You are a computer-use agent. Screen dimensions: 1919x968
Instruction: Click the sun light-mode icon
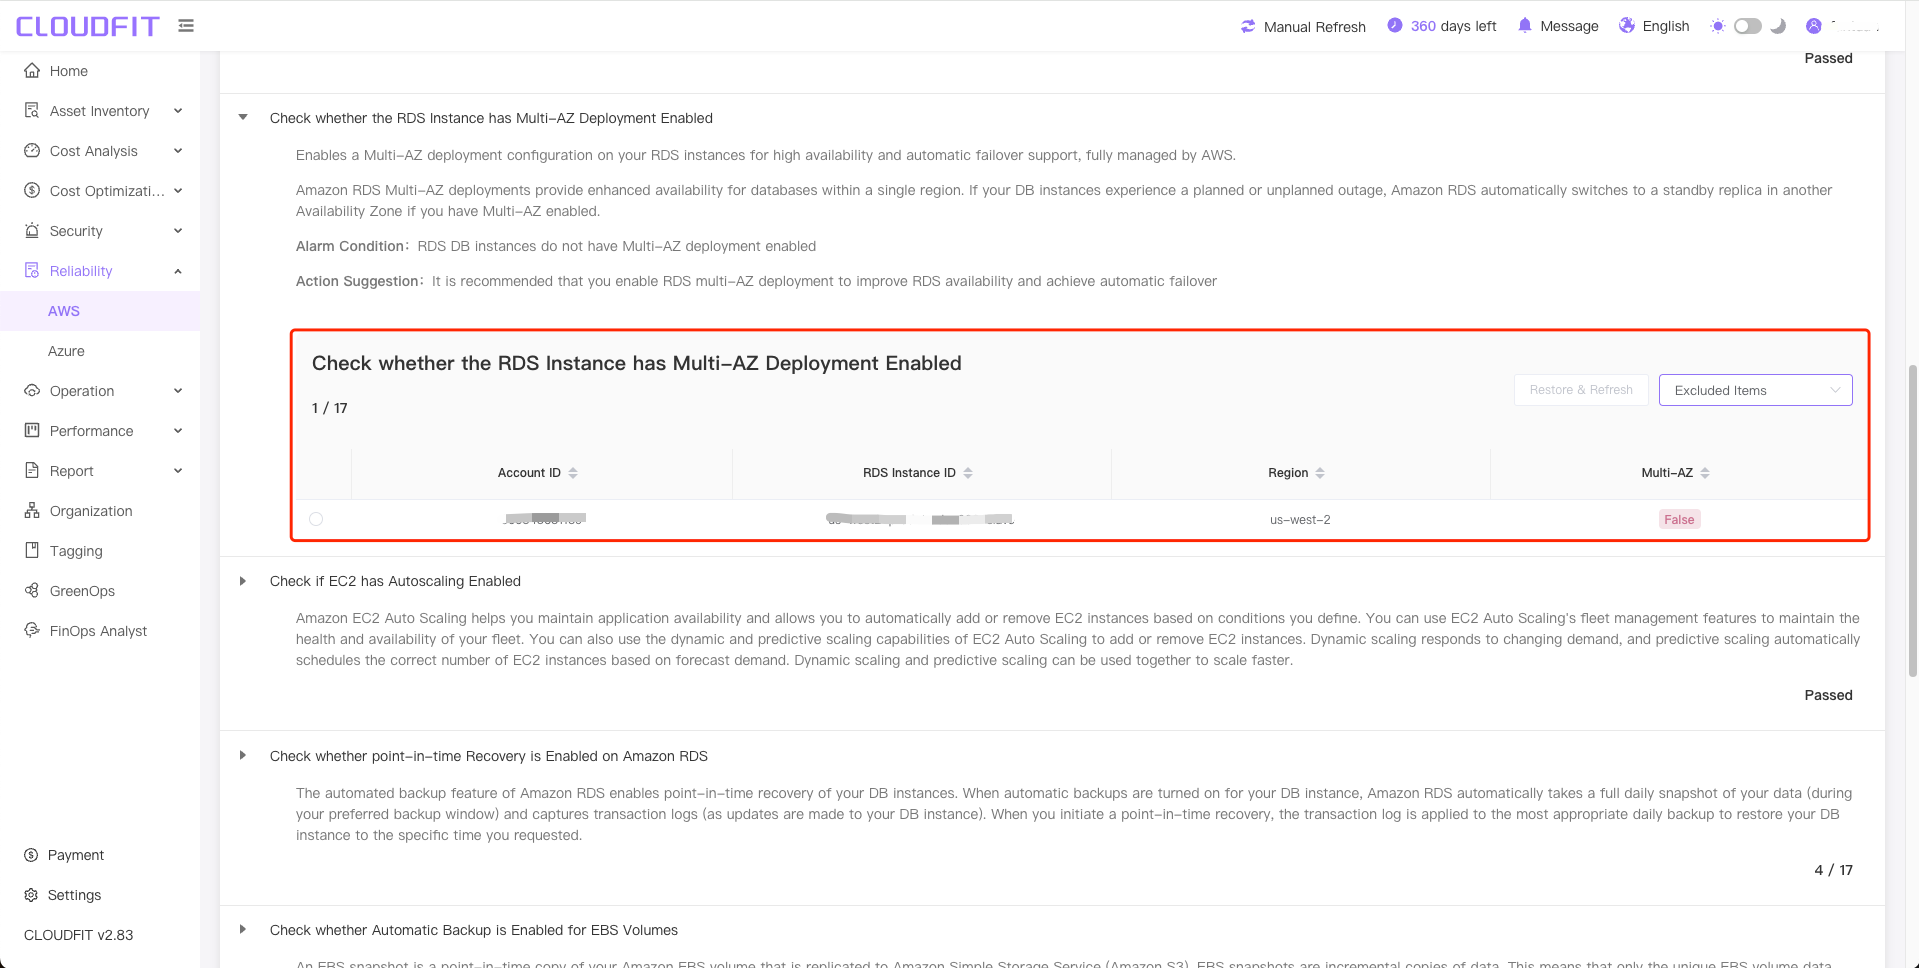click(1718, 26)
